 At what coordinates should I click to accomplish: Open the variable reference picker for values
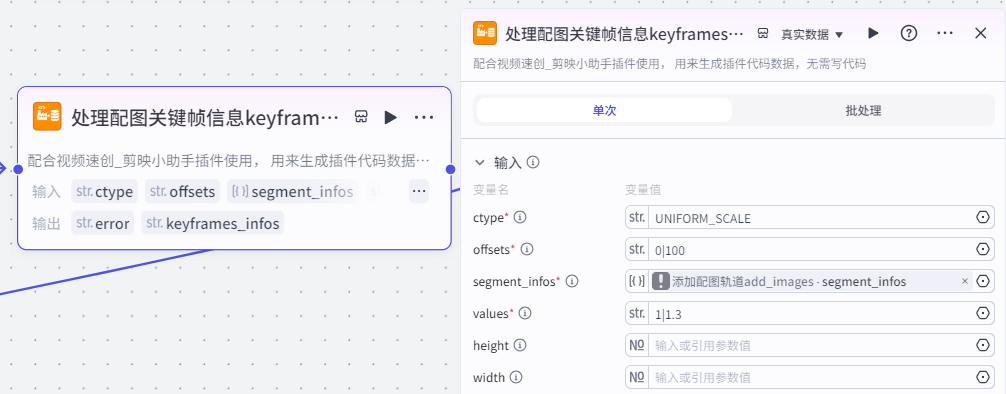point(983,313)
